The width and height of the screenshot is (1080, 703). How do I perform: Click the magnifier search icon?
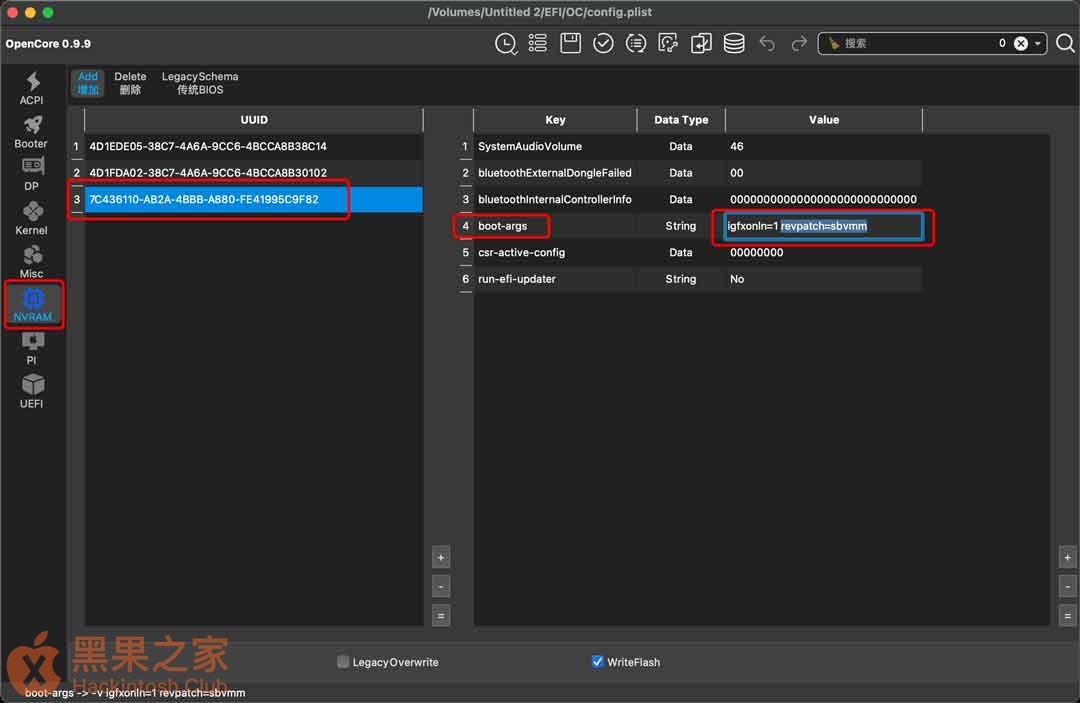click(1065, 43)
